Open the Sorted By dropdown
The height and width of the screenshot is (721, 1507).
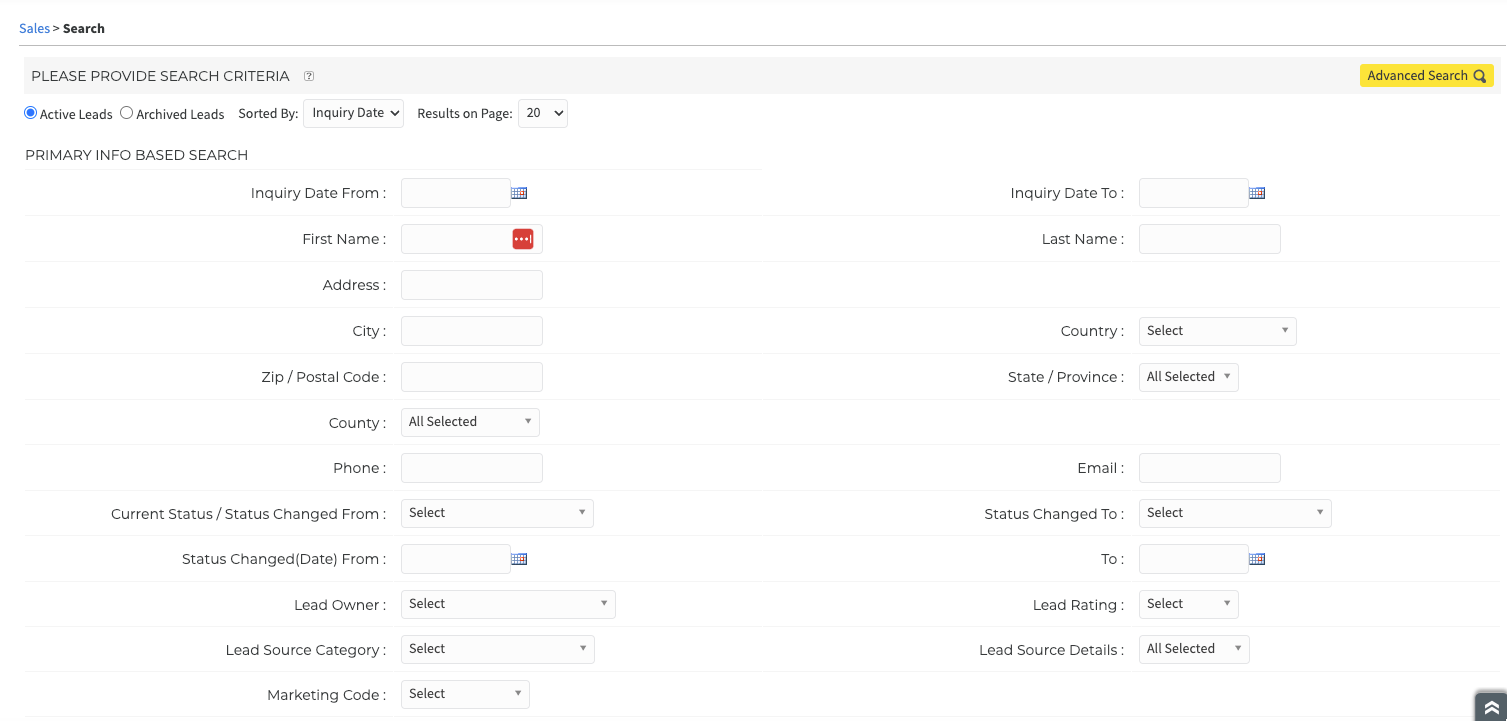click(353, 113)
